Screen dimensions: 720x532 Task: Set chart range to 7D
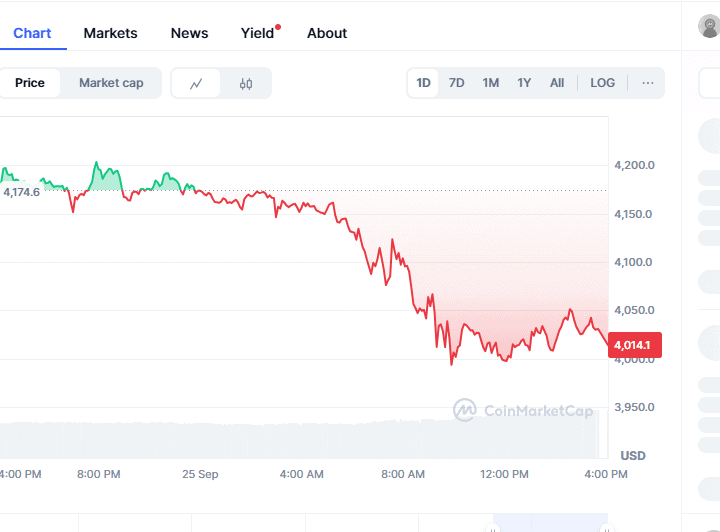coord(457,83)
